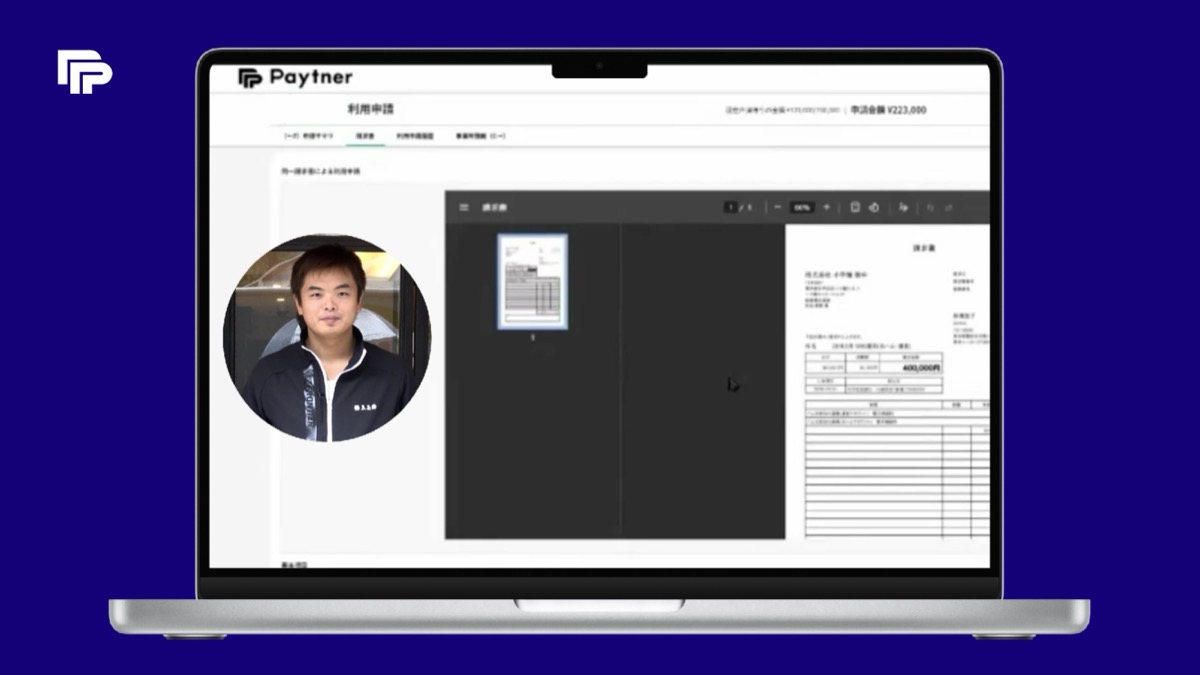This screenshot has height=675, width=1200.
Task: Click the 利用申請 page heading
Action: pyautogui.click(x=370, y=108)
